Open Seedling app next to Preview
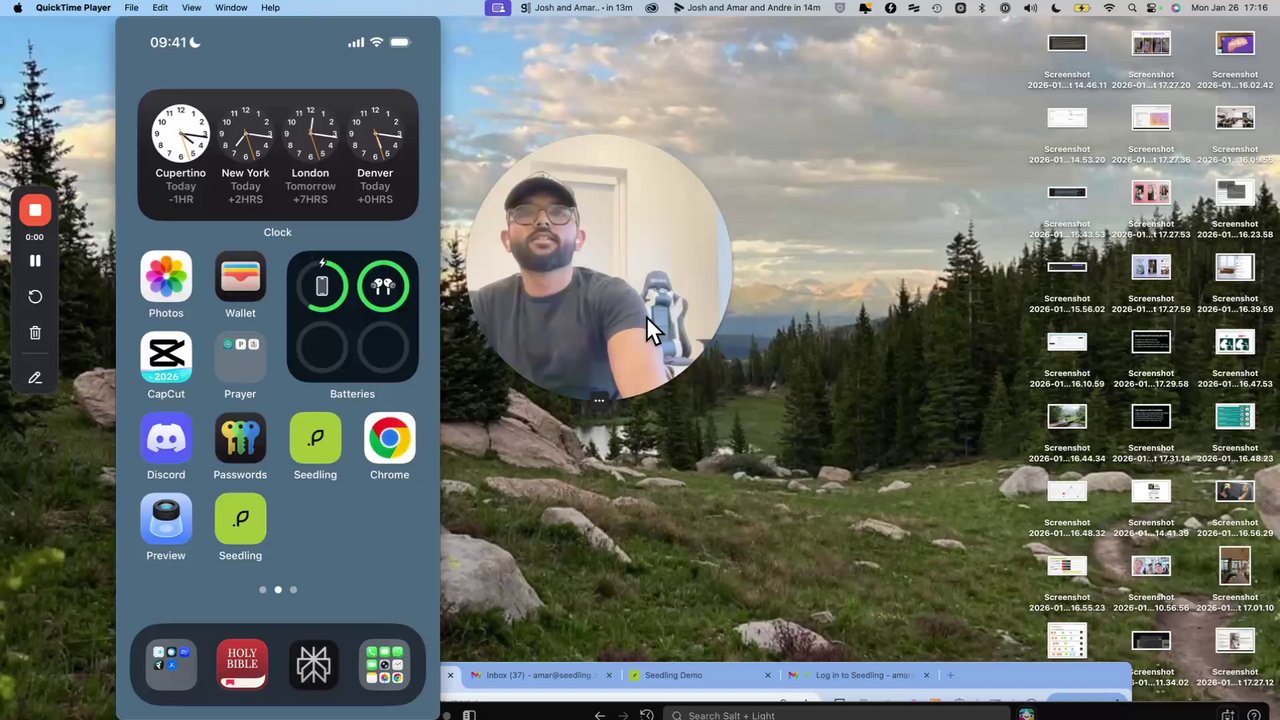The width and height of the screenshot is (1280, 720). [240, 519]
